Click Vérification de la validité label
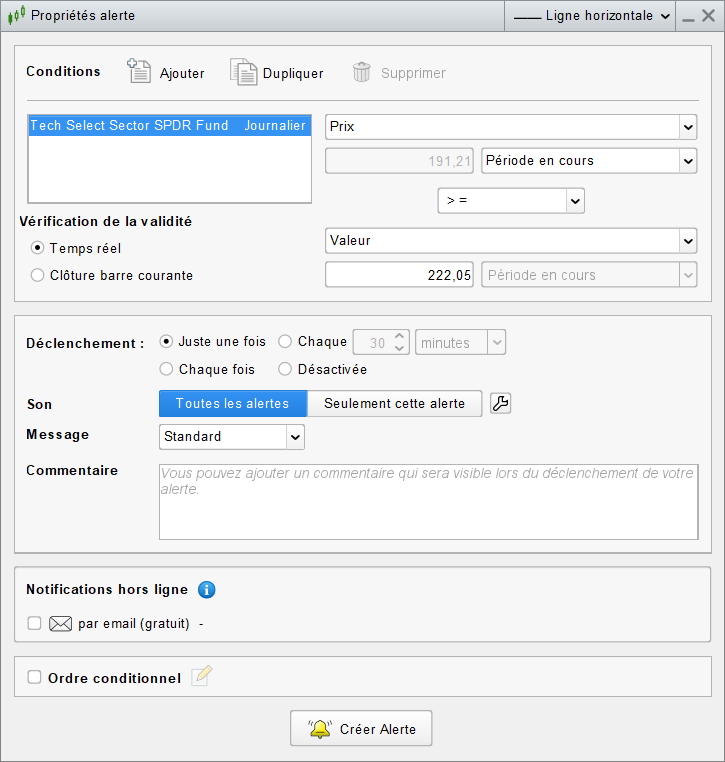 click(105, 222)
